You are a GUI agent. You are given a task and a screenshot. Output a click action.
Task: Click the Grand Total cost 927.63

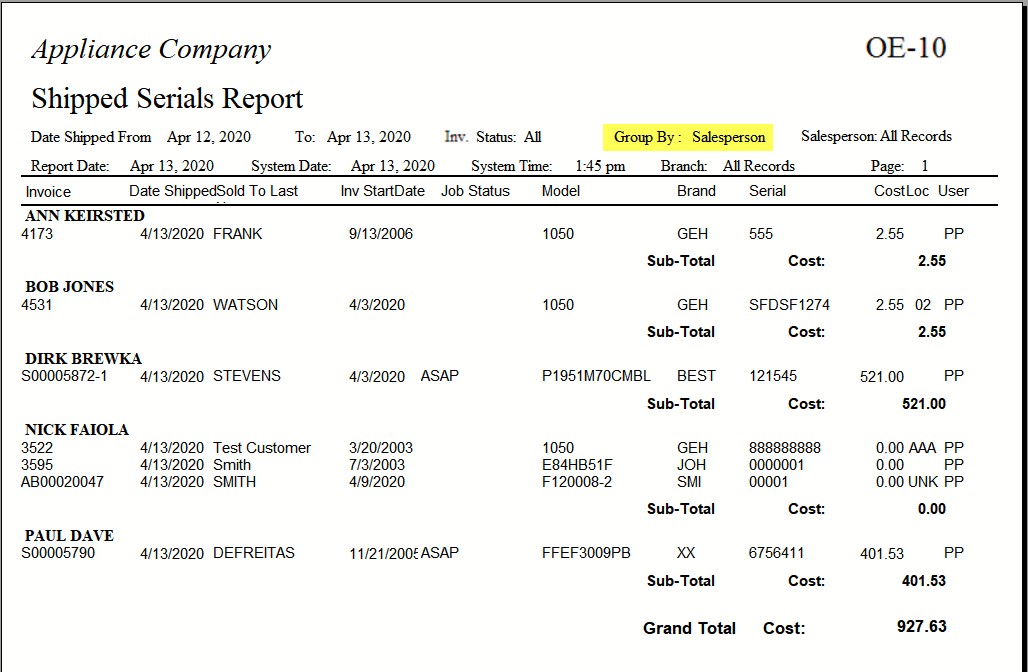[922, 626]
